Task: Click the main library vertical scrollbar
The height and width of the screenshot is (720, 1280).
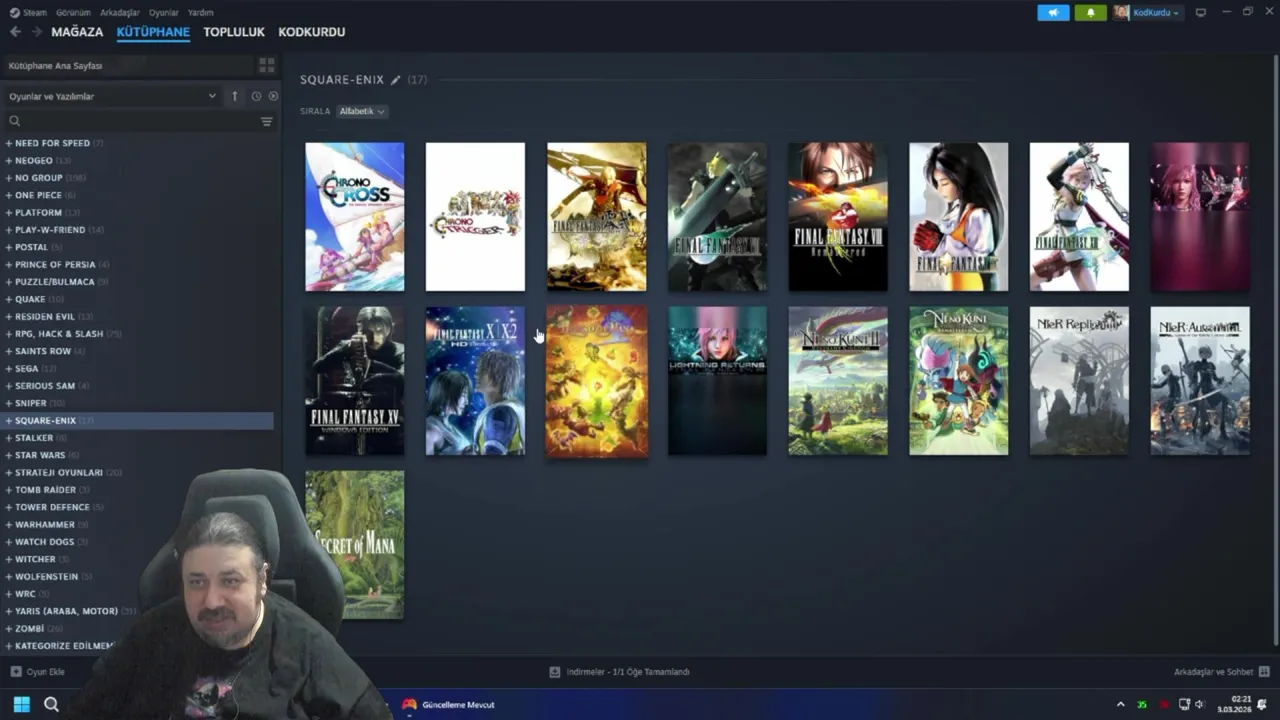Action: (x=1275, y=350)
